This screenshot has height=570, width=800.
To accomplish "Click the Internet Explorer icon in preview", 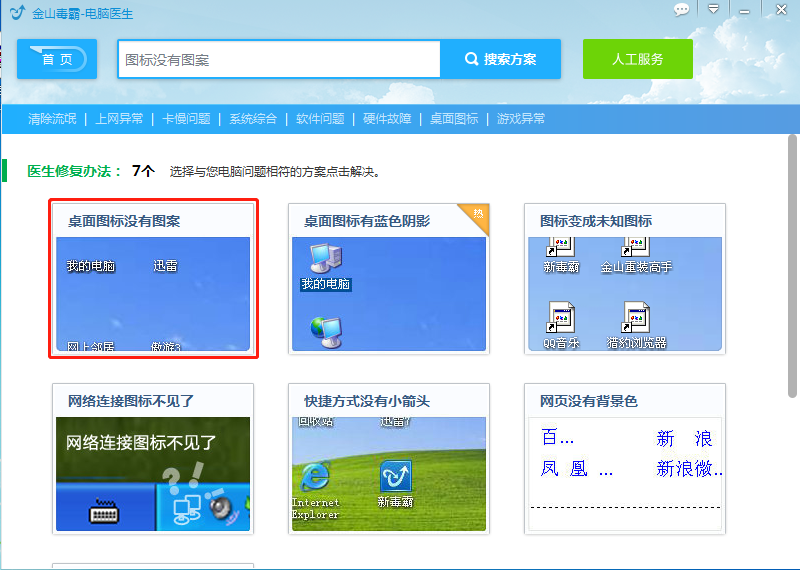I will click(315, 477).
